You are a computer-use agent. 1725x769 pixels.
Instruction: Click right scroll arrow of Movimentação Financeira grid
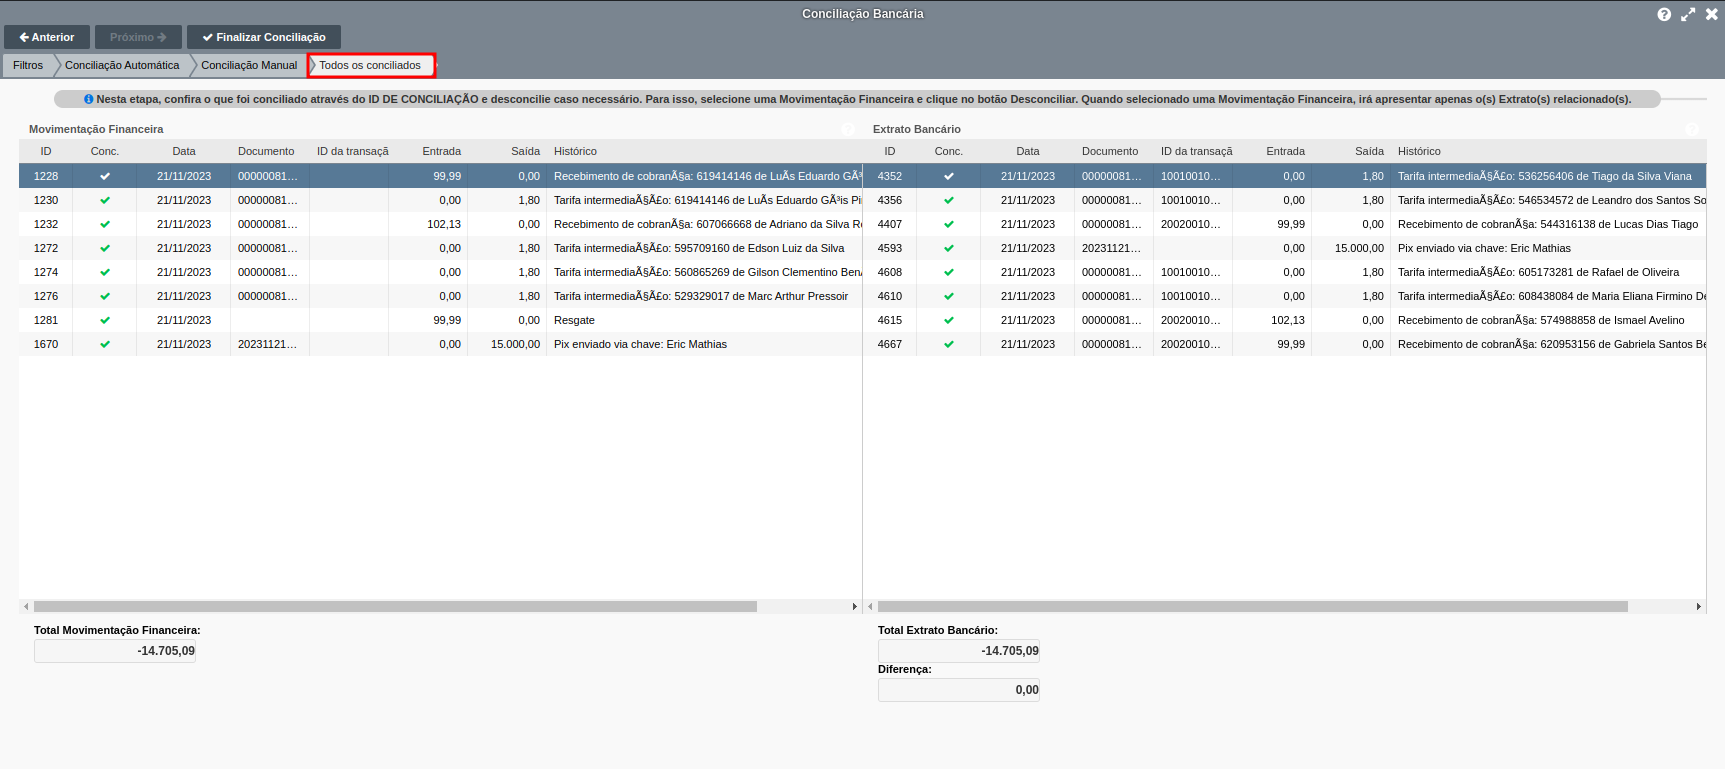(x=854, y=606)
